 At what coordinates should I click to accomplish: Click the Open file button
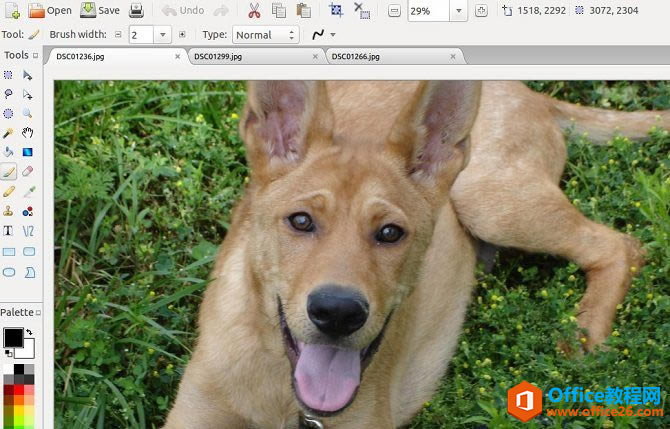[50, 10]
